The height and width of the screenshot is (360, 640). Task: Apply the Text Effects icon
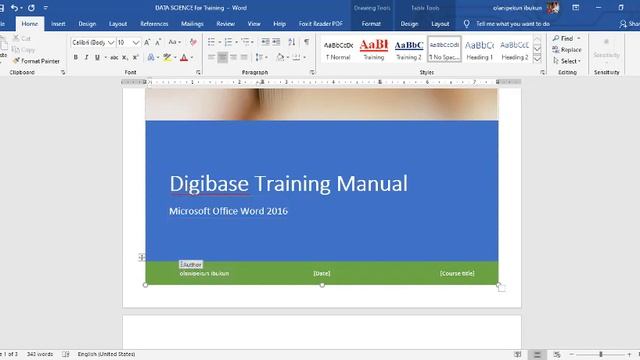(151, 58)
